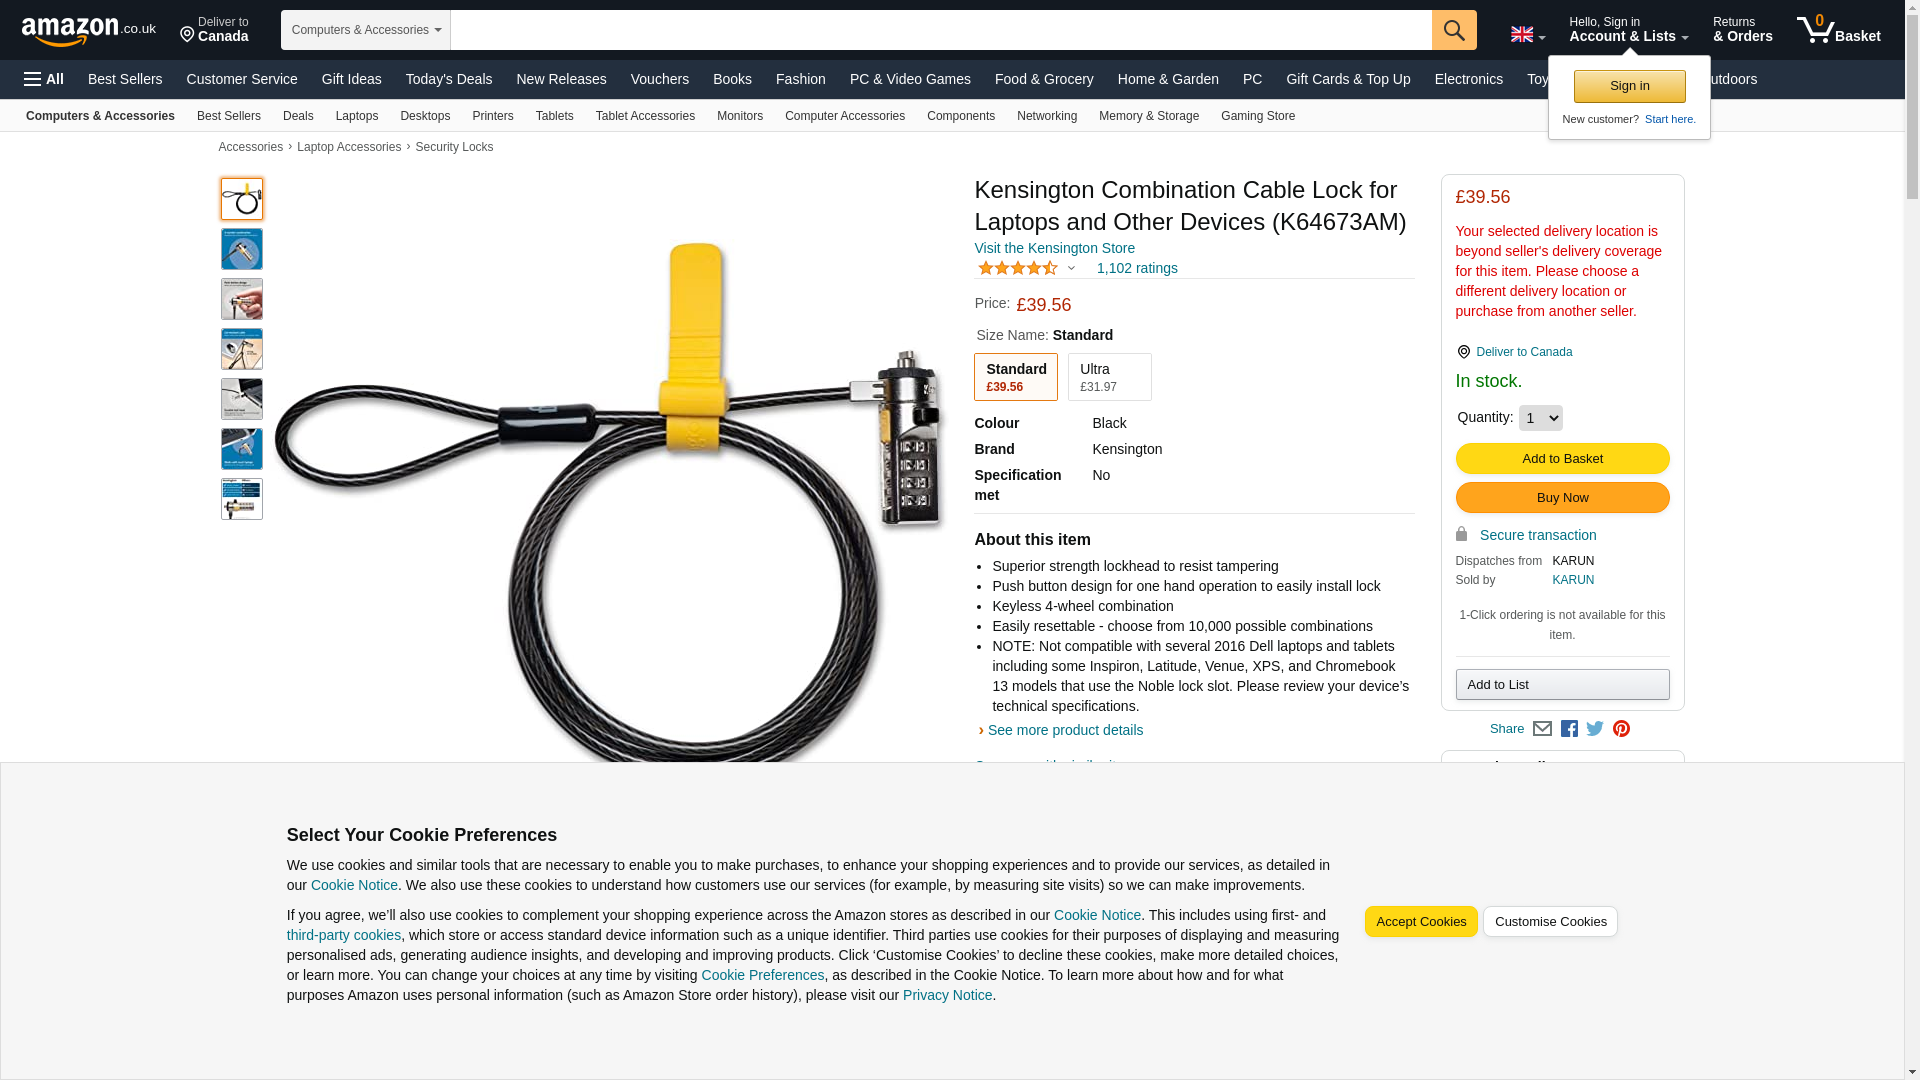Share on Facebook icon
This screenshot has width=1920, height=1080.
coord(1569,729)
